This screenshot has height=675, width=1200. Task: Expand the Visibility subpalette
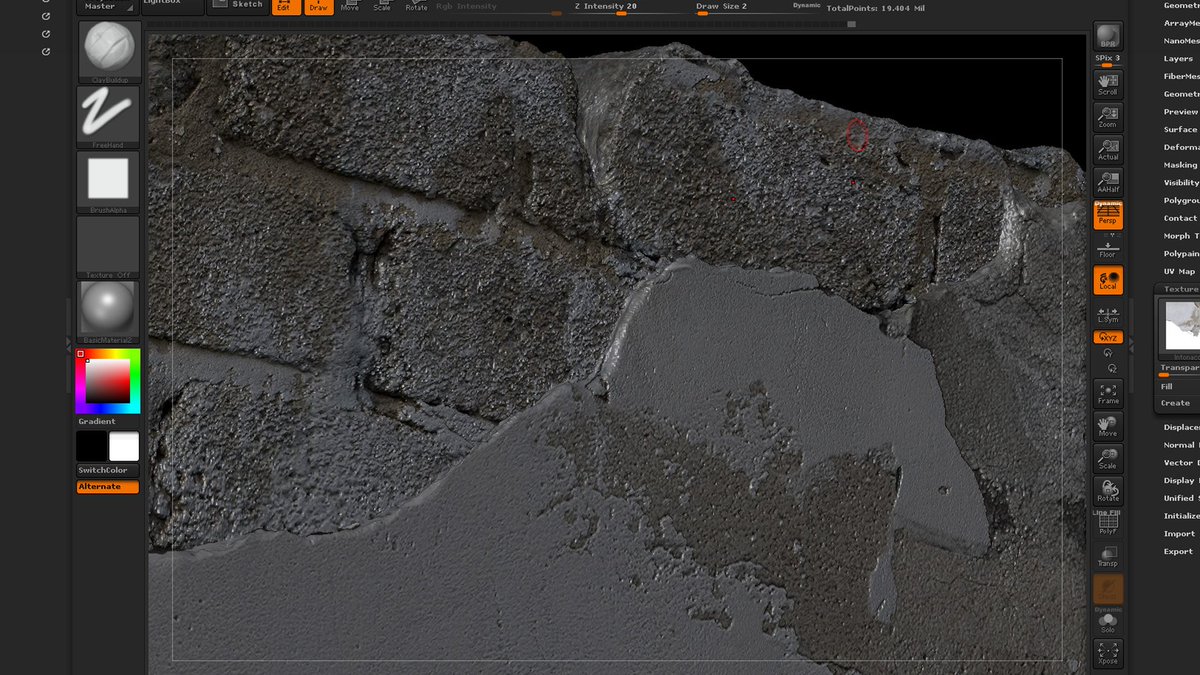pyautogui.click(x=1180, y=183)
